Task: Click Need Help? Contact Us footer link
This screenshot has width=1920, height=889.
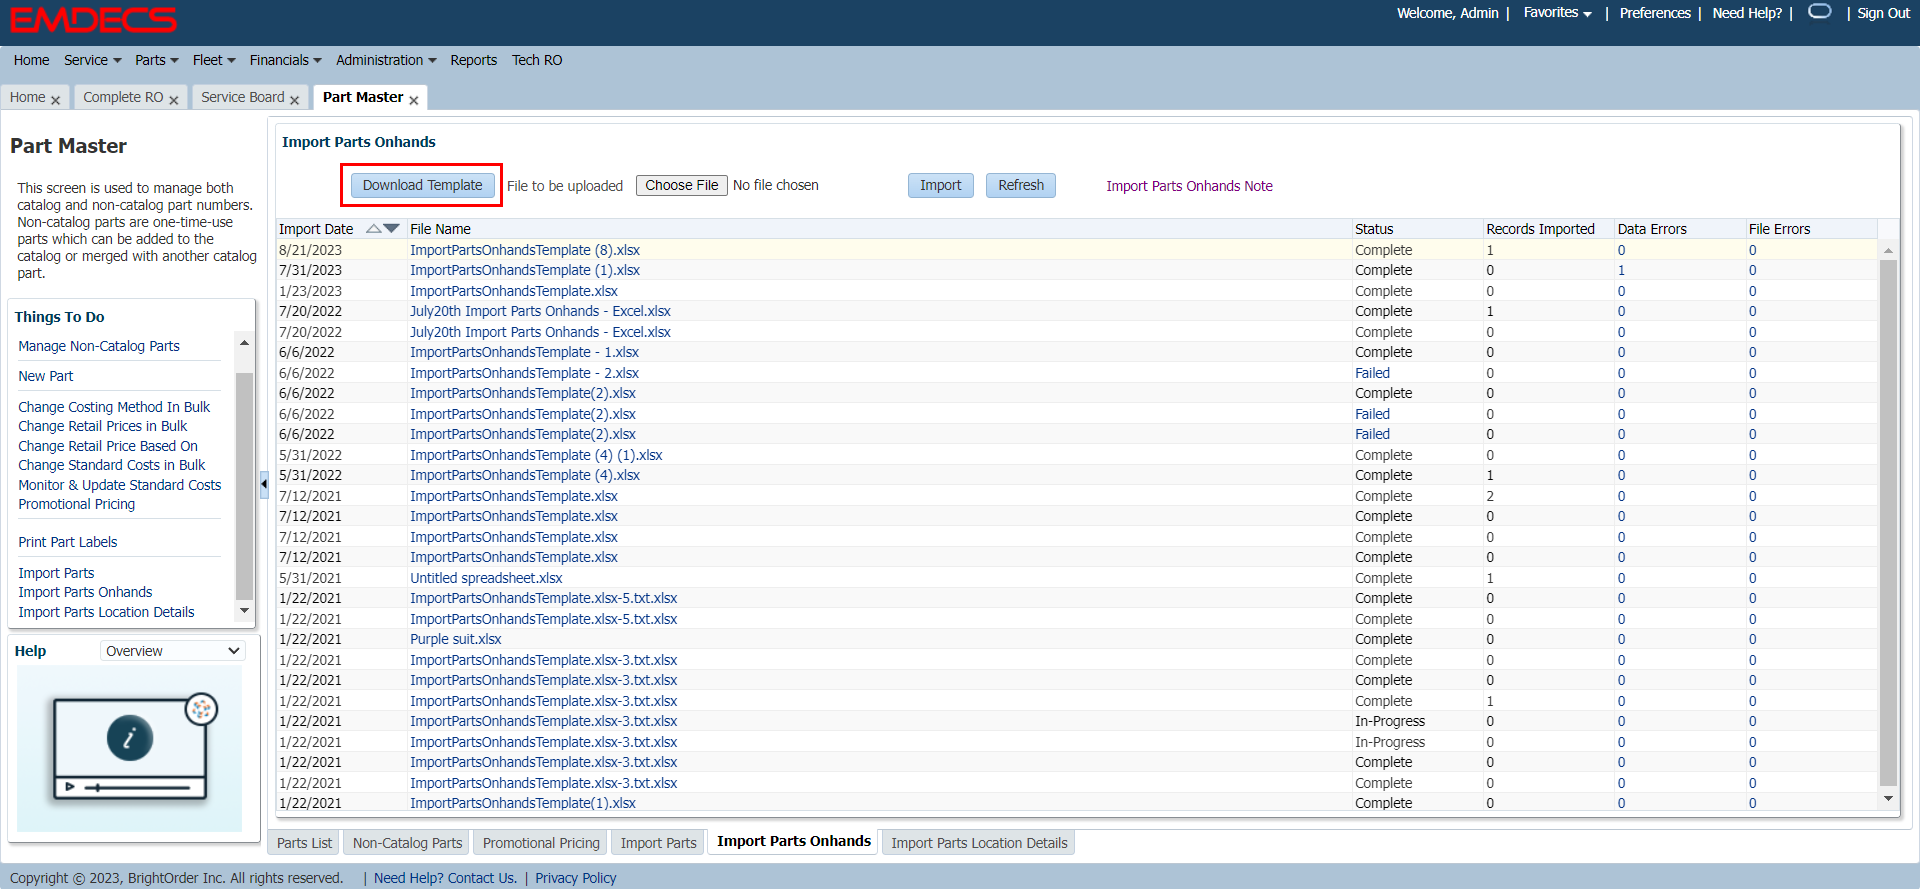Action: pos(445,878)
